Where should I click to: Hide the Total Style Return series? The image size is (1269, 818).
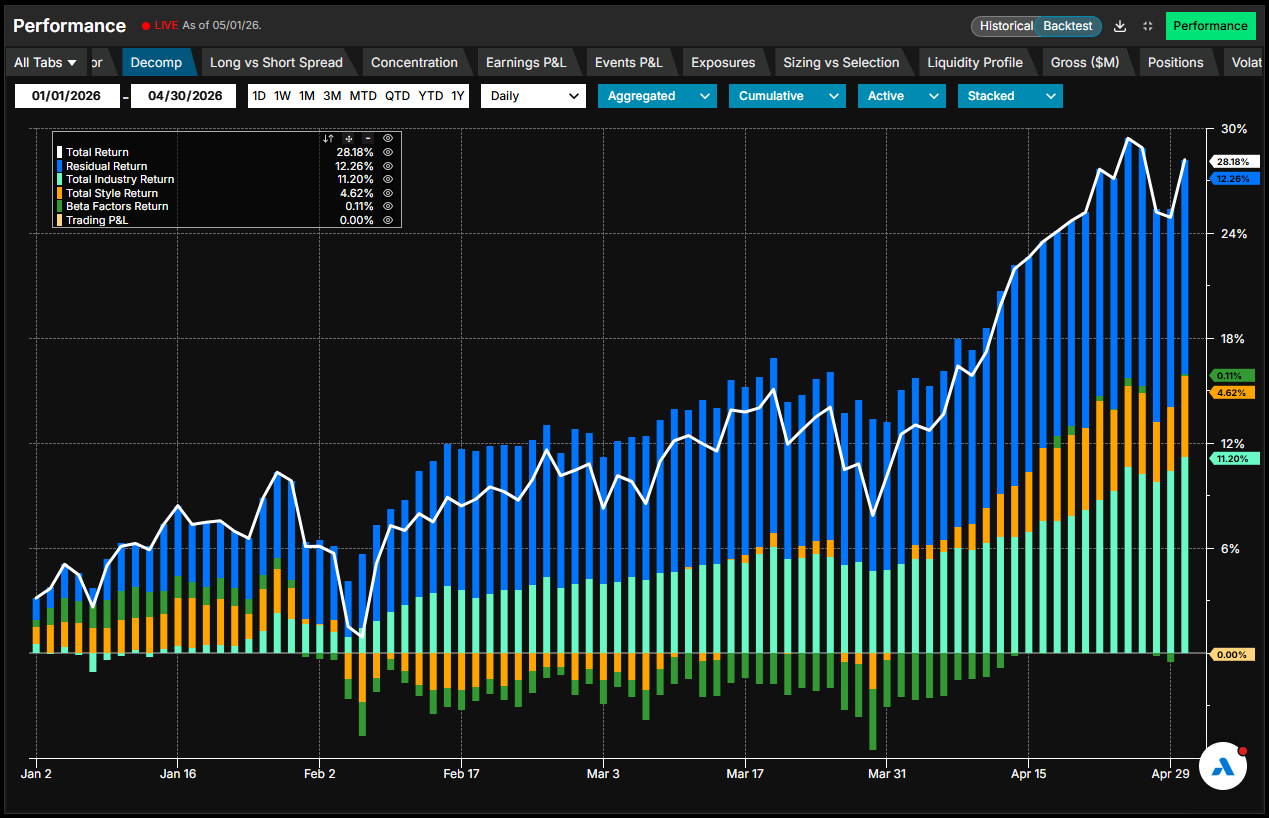tap(388, 193)
